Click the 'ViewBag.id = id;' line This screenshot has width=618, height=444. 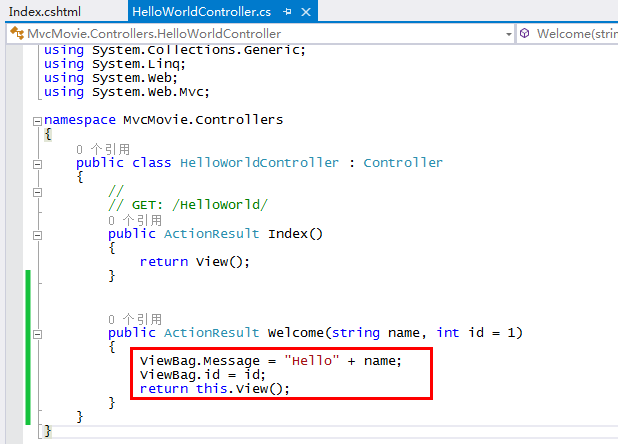click(203, 375)
